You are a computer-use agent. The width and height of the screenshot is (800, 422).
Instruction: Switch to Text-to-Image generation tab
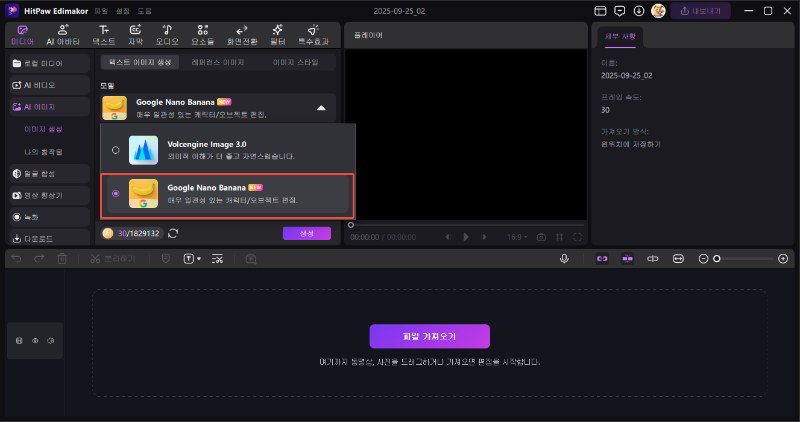click(x=140, y=62)
